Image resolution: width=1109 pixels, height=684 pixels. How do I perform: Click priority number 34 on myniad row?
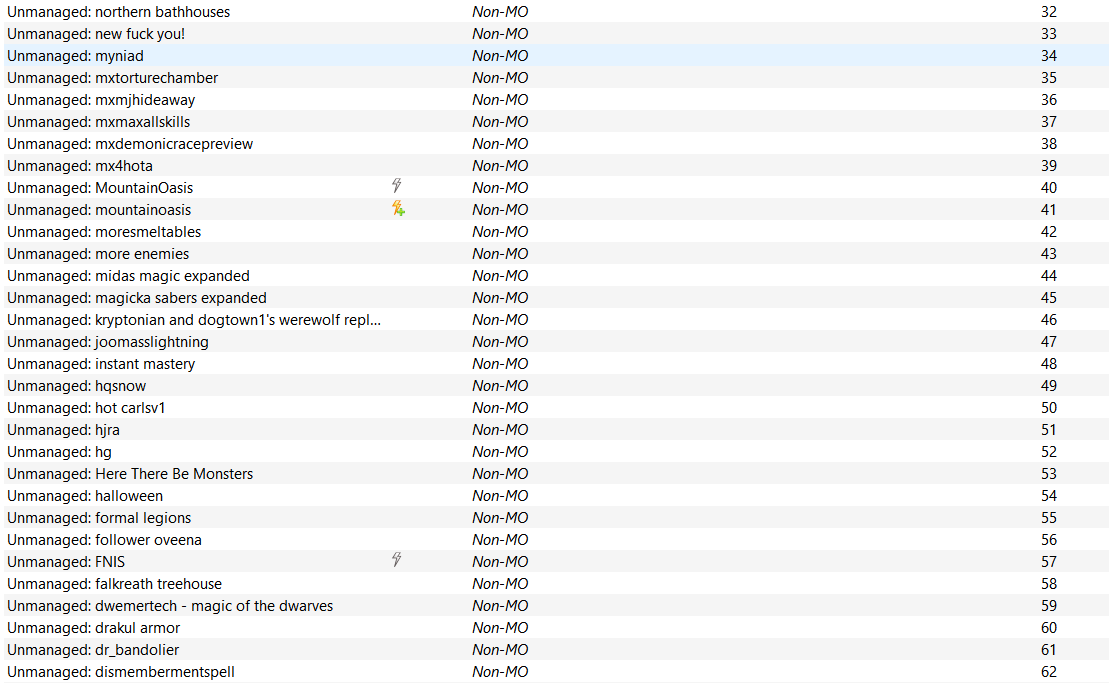click(x=1049, y=56)
